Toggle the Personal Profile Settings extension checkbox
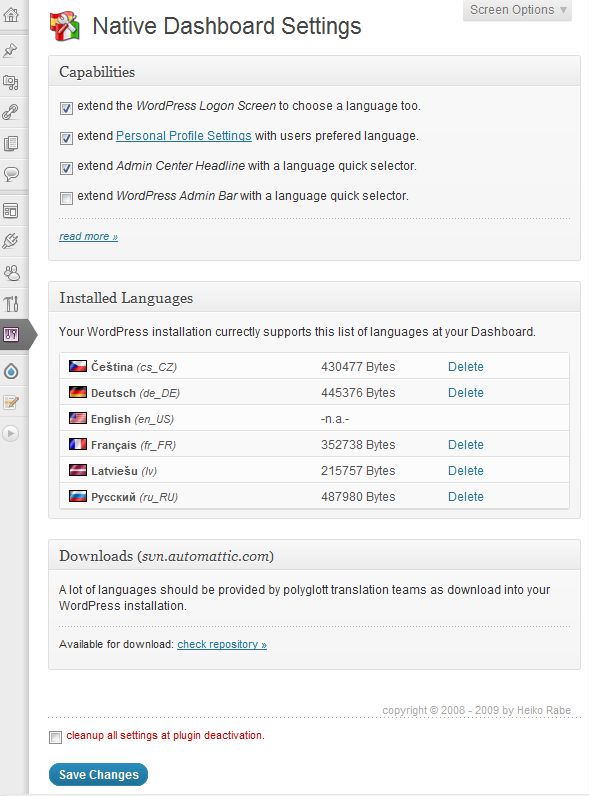 [x=66, y=138]
